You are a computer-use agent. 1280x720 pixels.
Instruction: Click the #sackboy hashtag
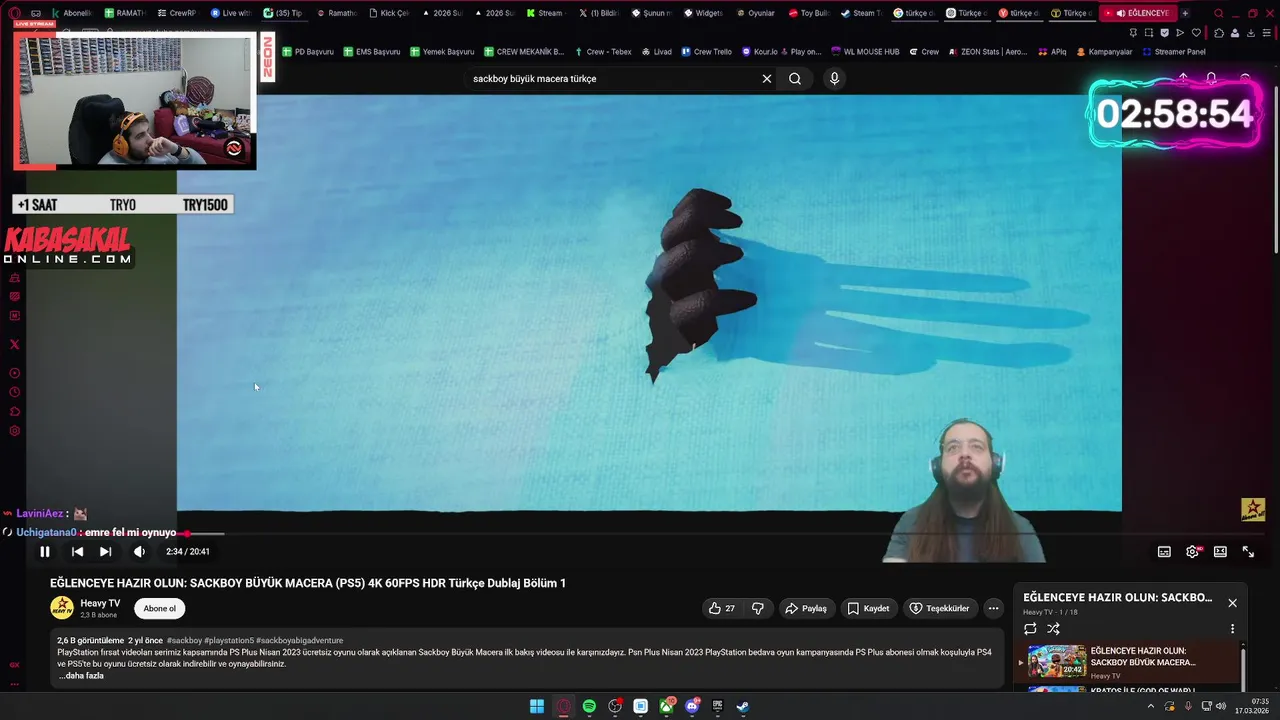[184, 640]
